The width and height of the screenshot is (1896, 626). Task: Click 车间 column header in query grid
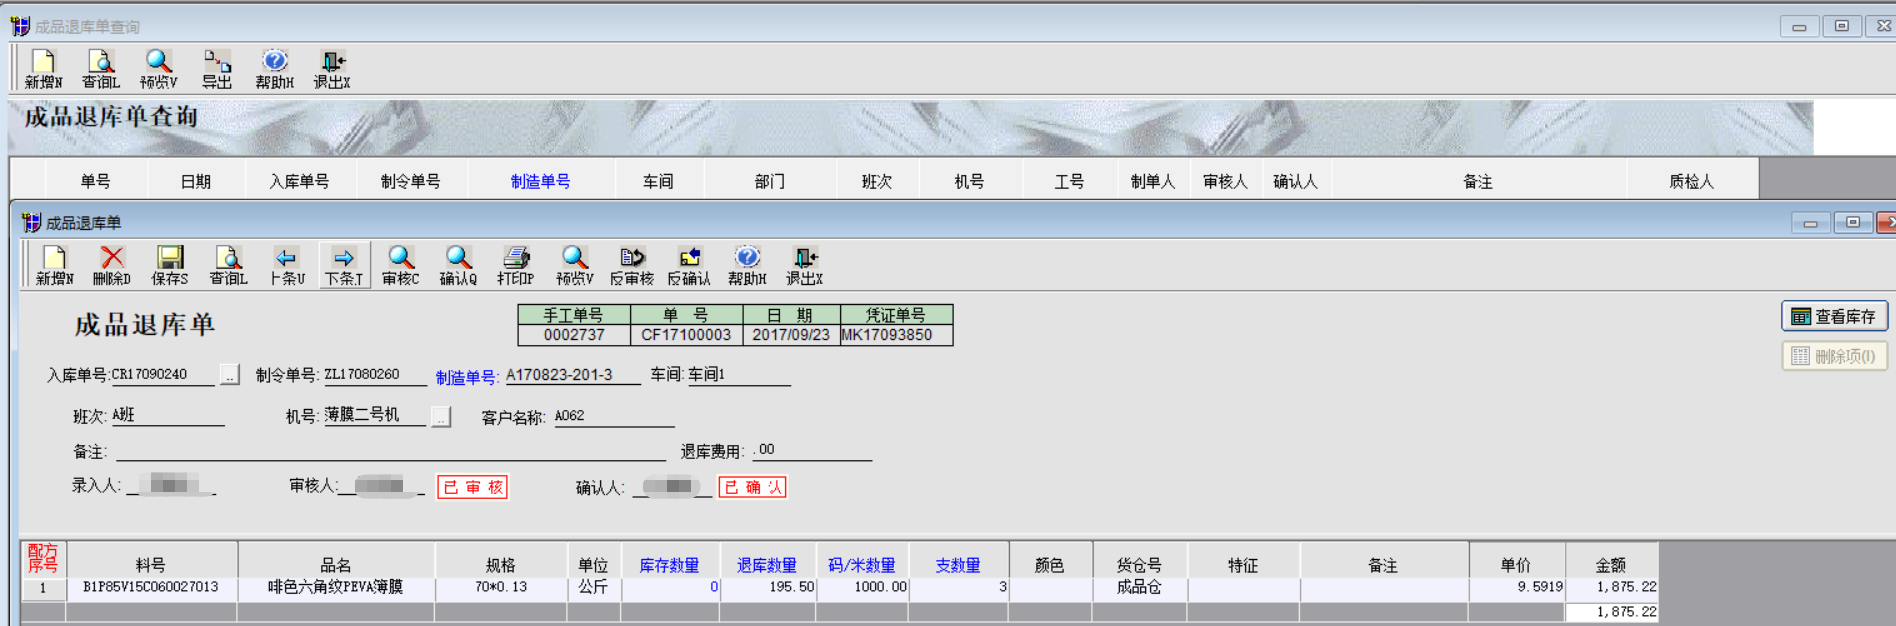pos(659,181)
